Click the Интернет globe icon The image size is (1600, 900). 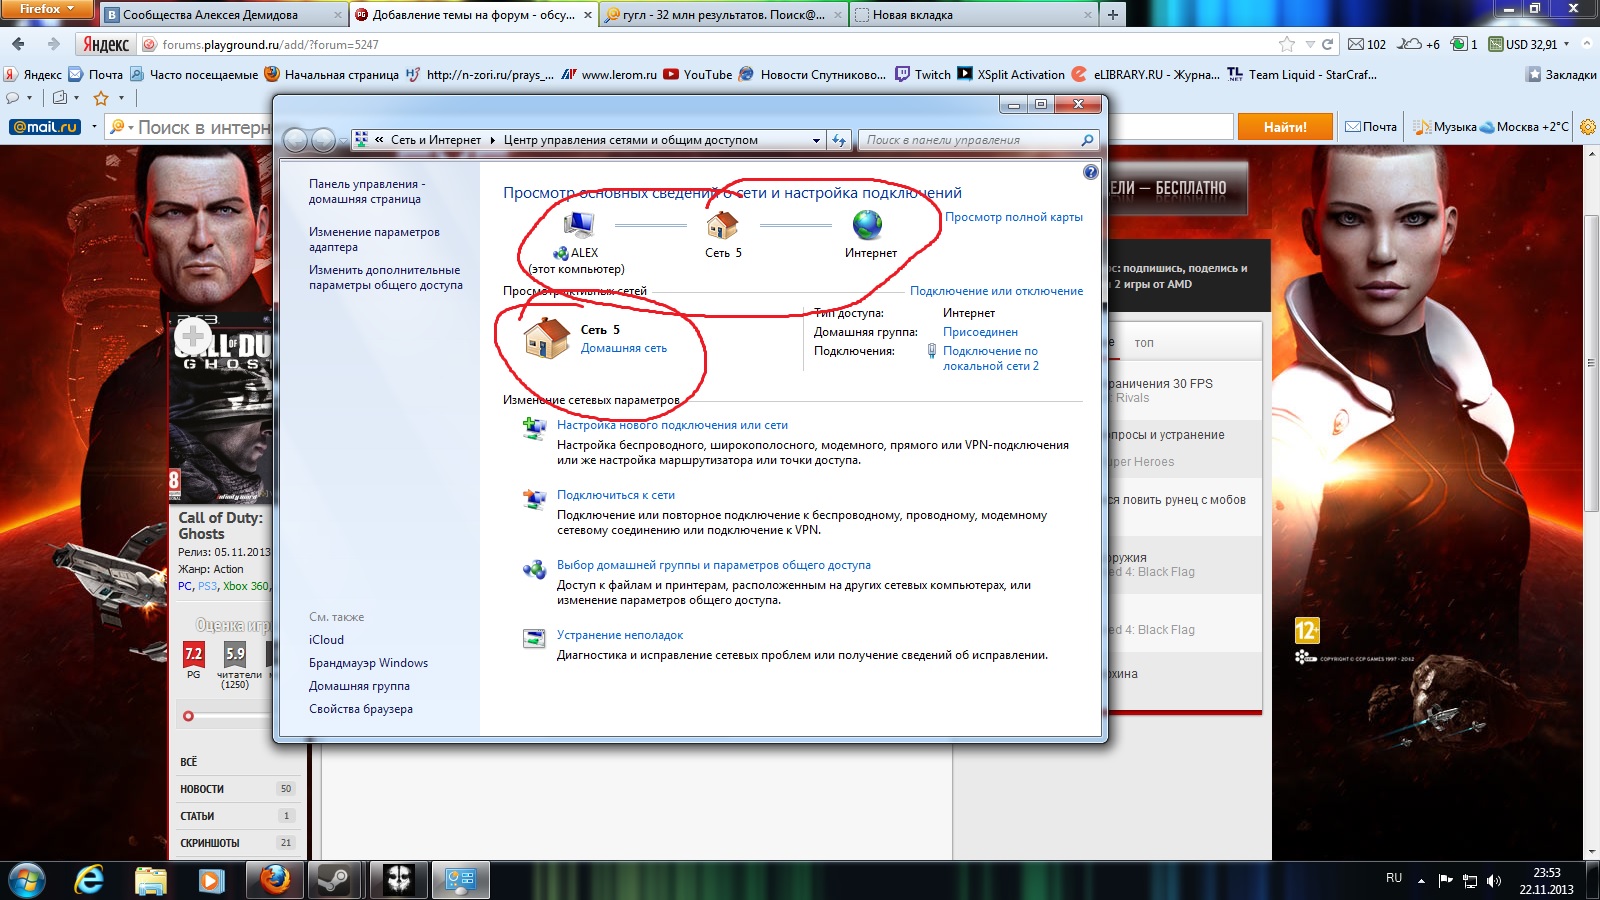coord(867,224)
